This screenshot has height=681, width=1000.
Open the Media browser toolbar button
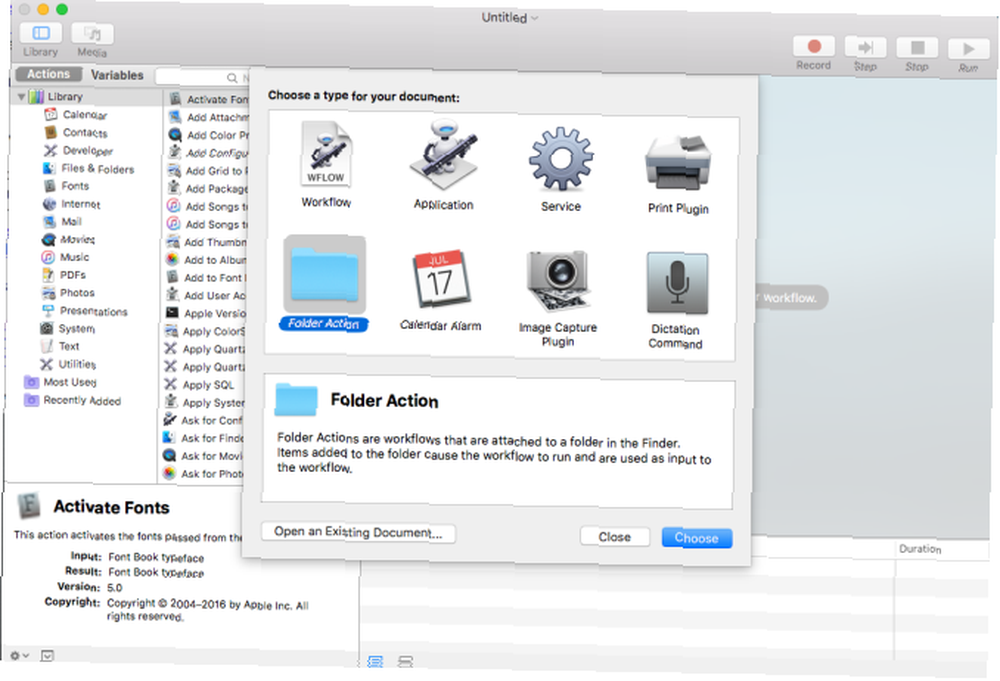(92, 34)
